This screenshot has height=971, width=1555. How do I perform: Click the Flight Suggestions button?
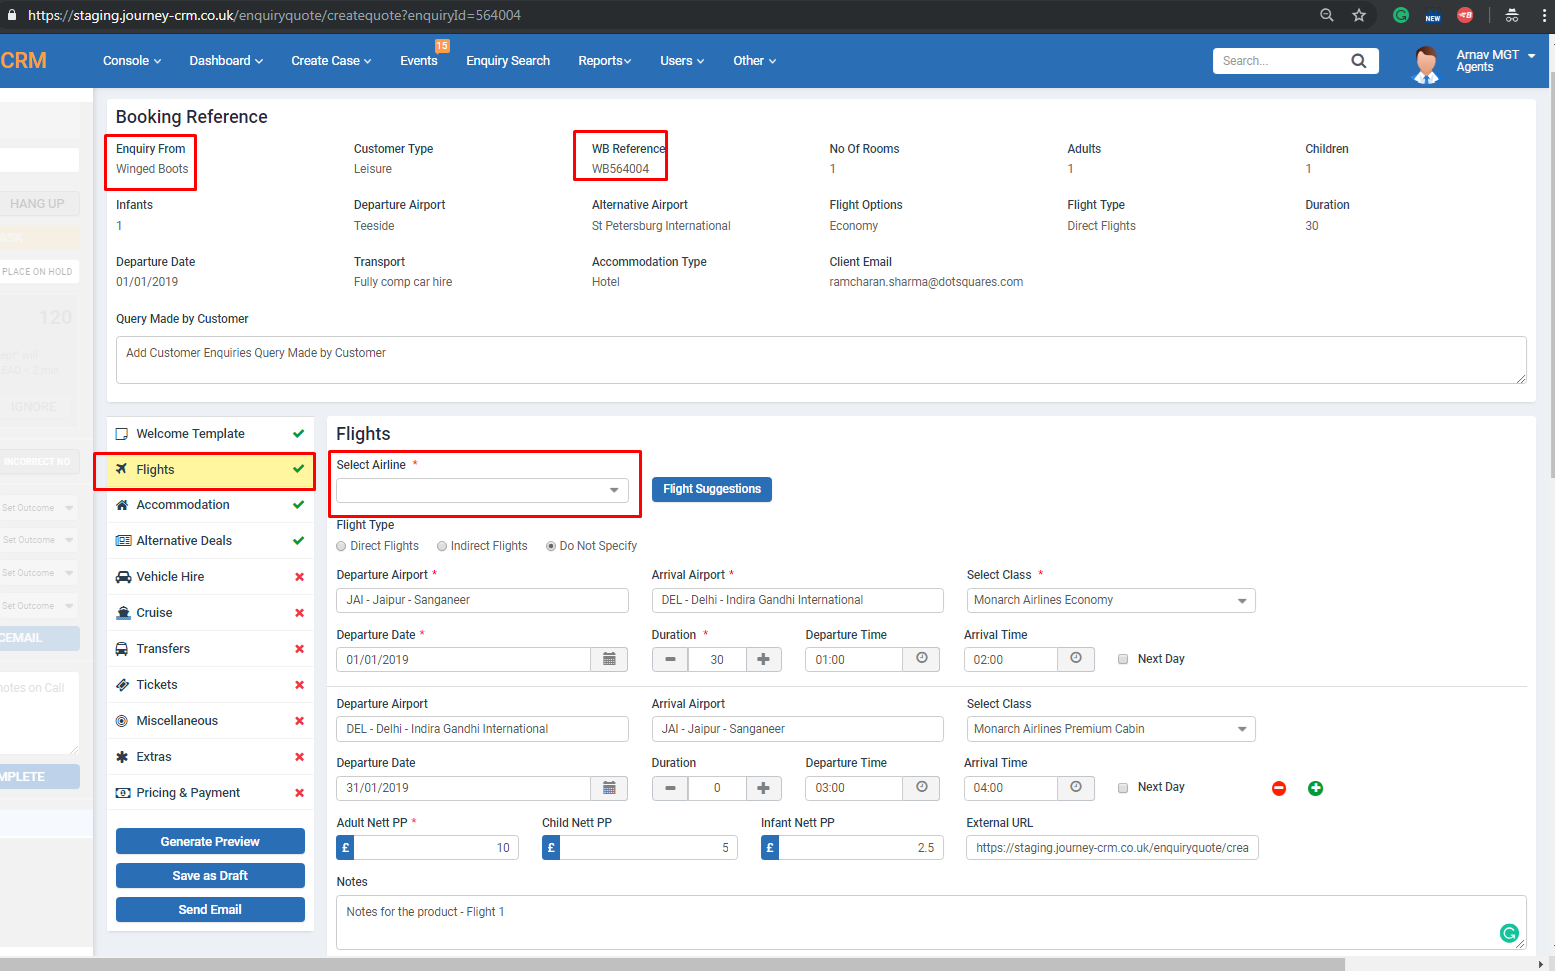click(x=711, y=489)
